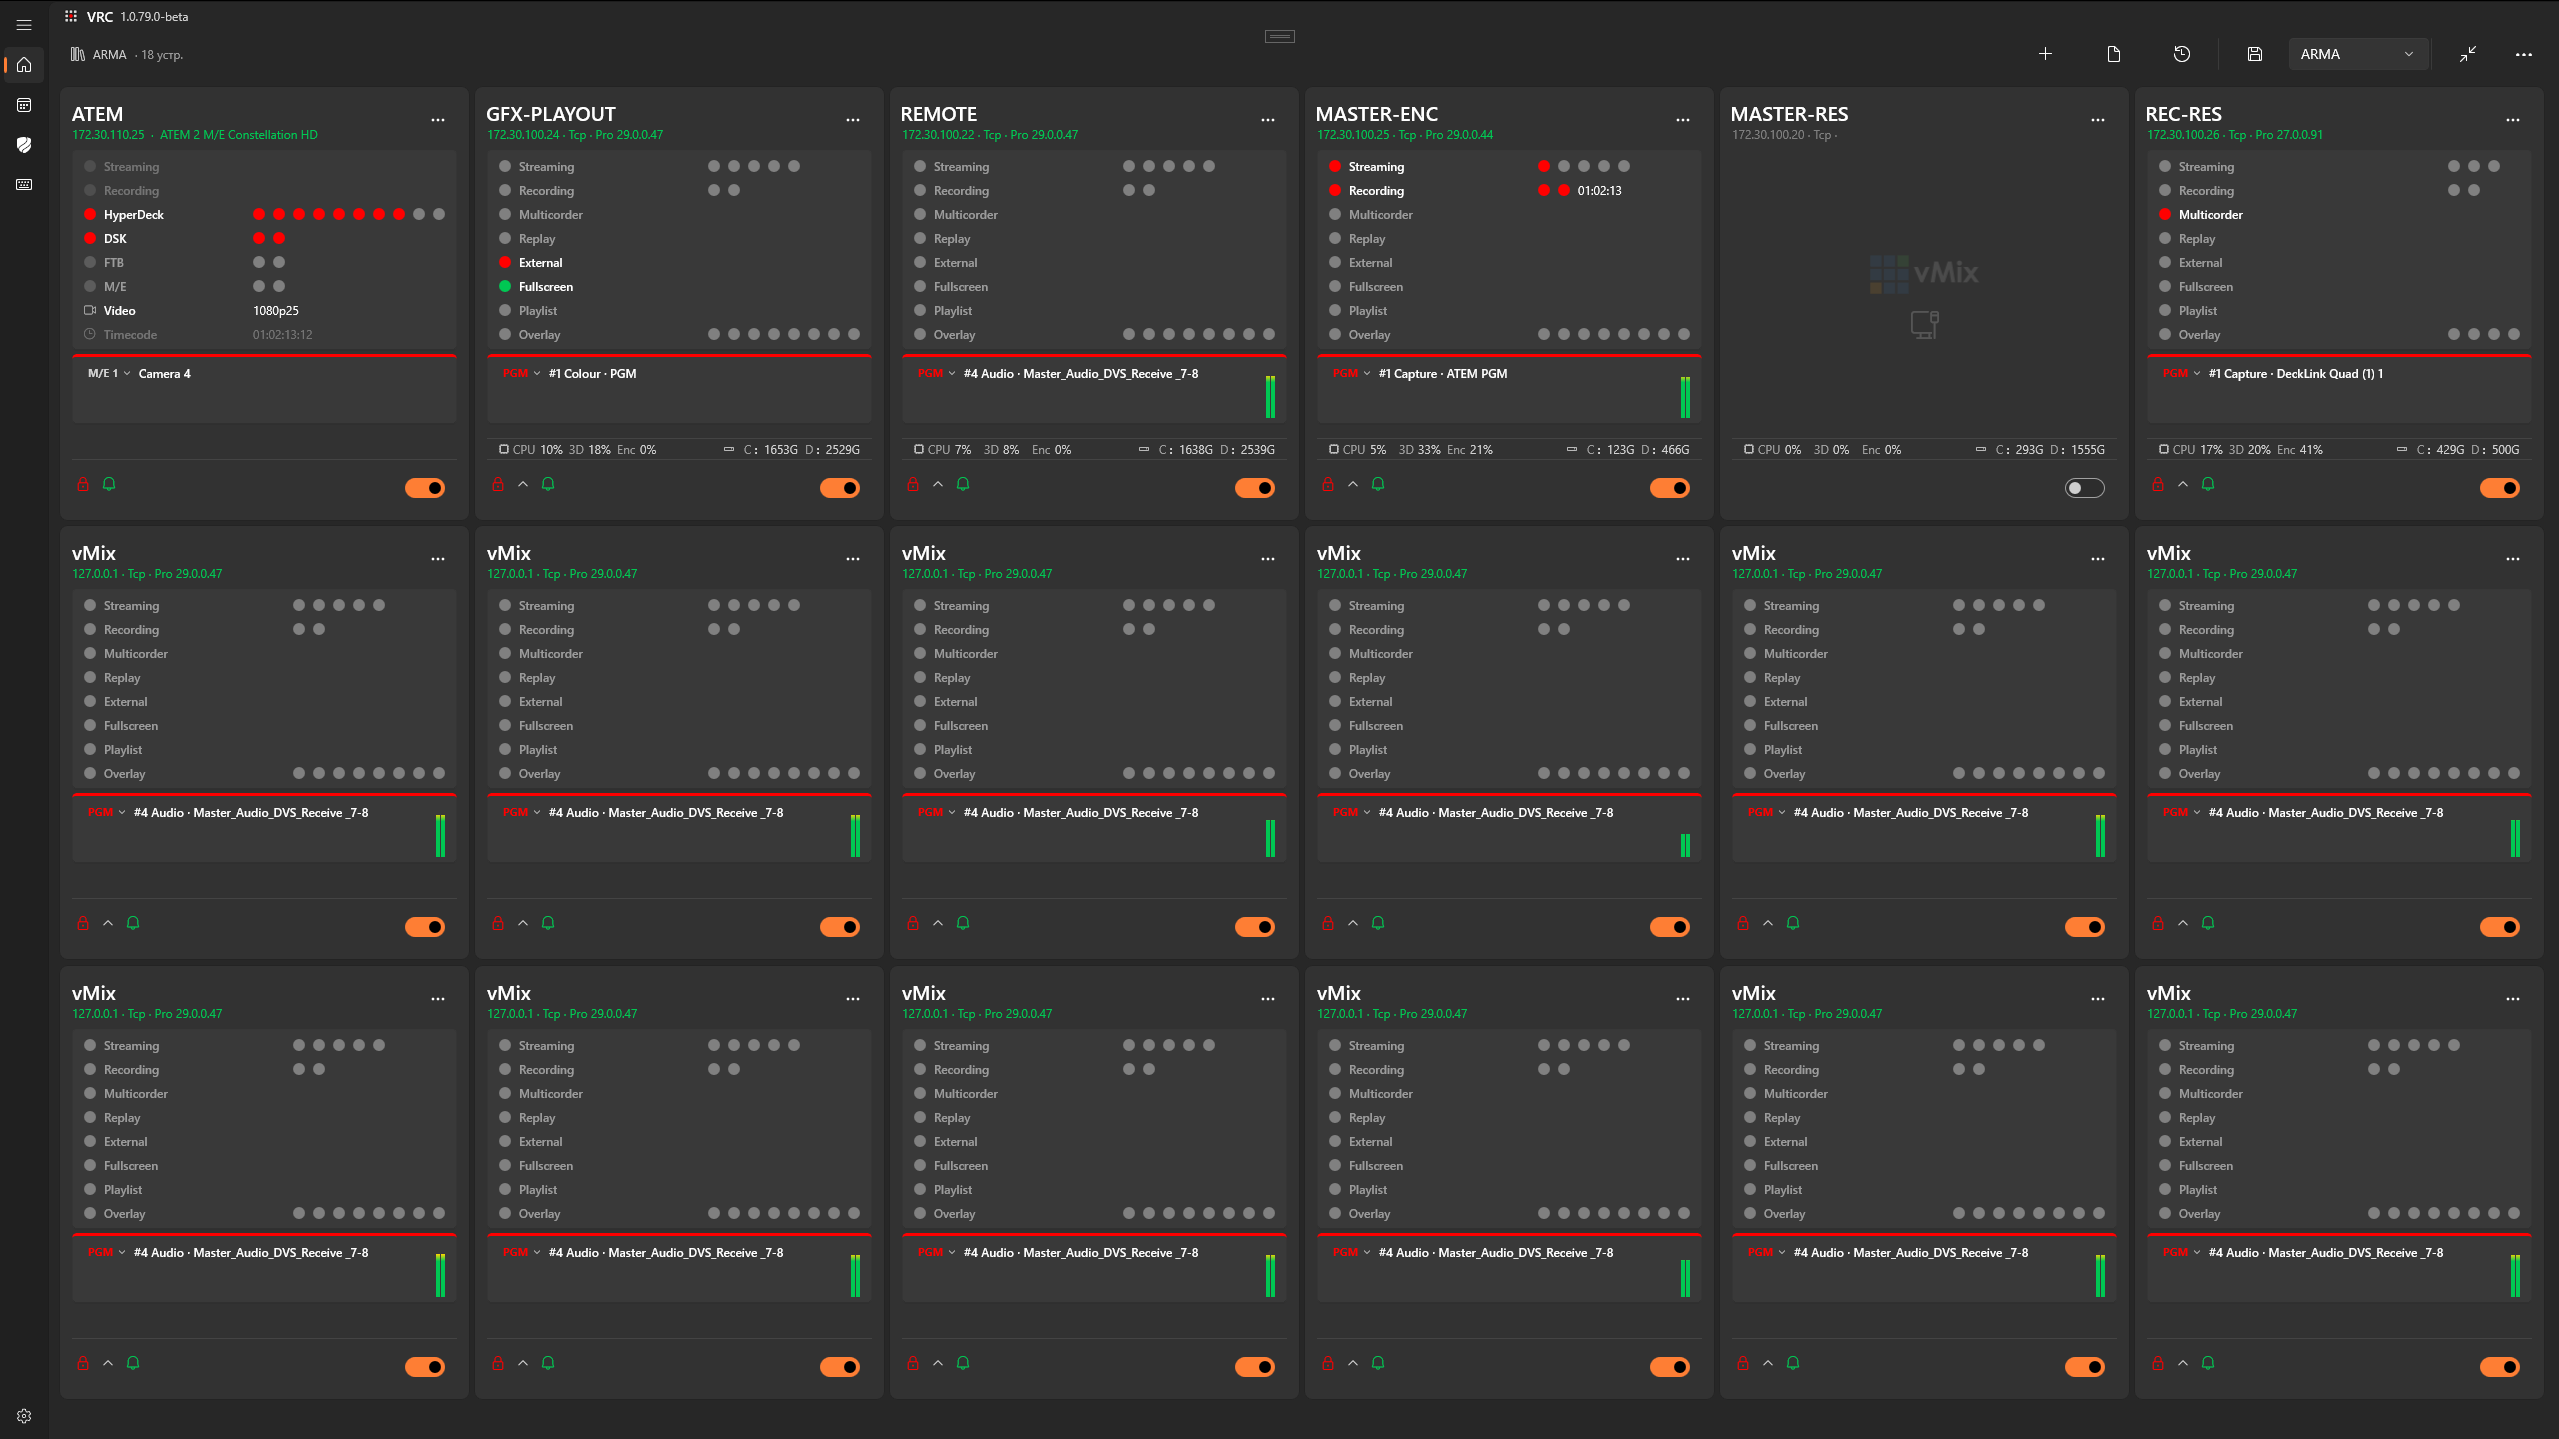Collapse the REMOTE card with the chevron up
Viewport: 2559px width, 1439px height.
938,484
